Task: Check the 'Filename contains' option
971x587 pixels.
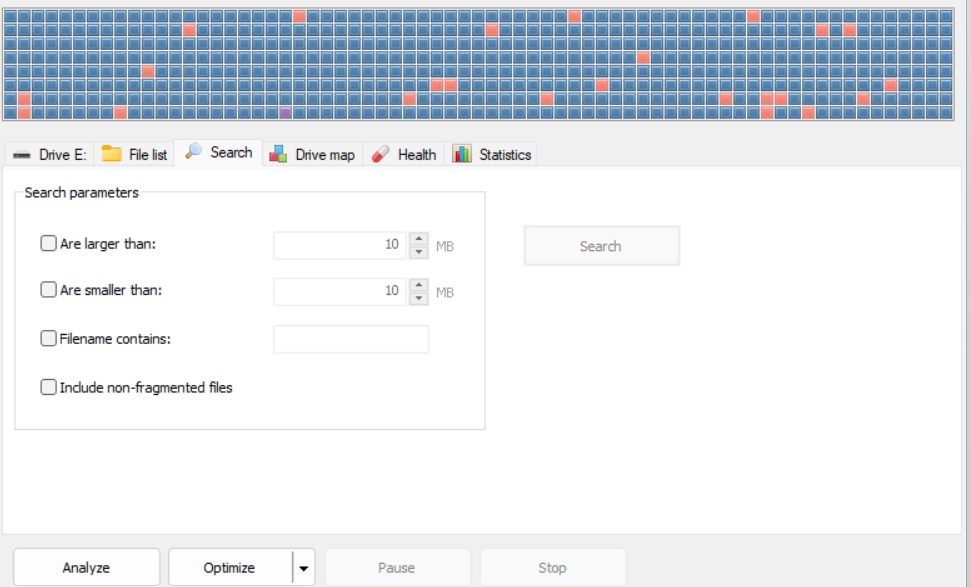Action: pos(48,338)
